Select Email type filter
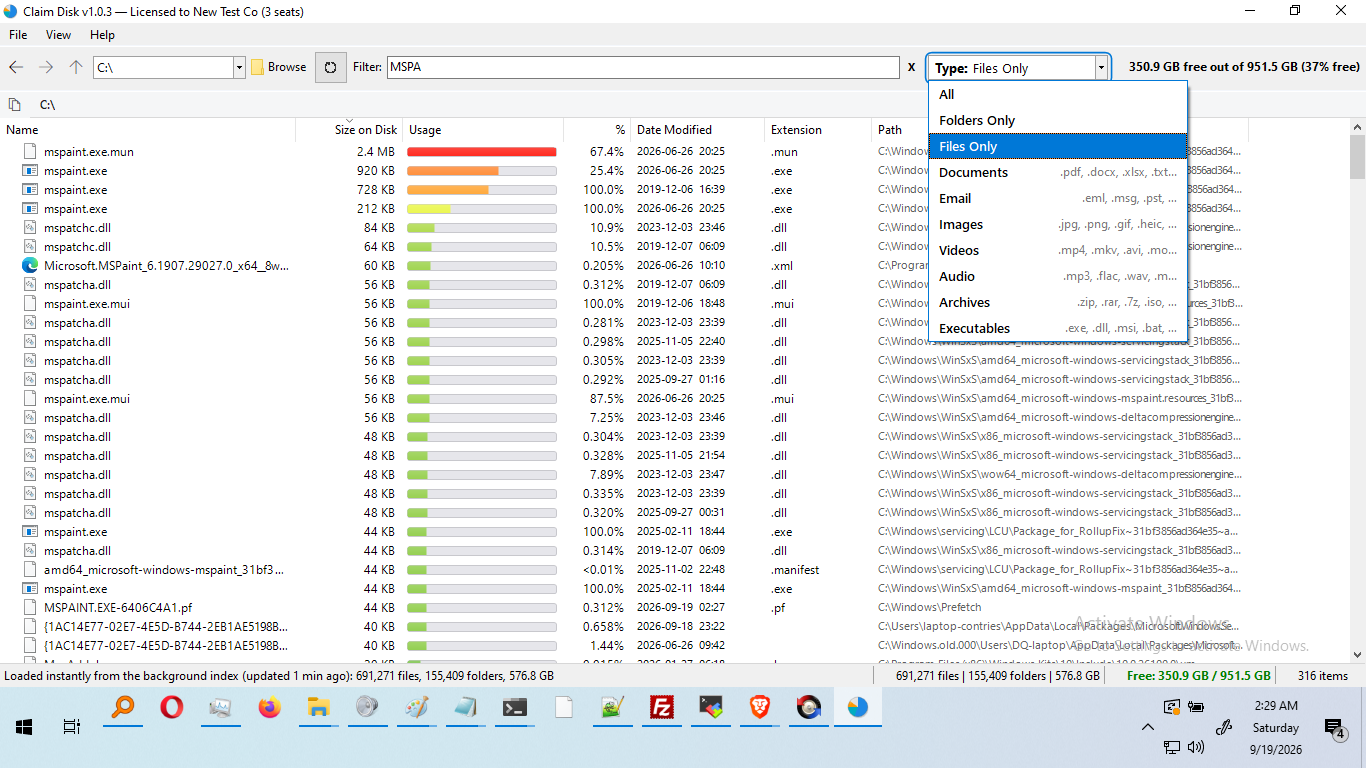 (x=1058, y=199)
